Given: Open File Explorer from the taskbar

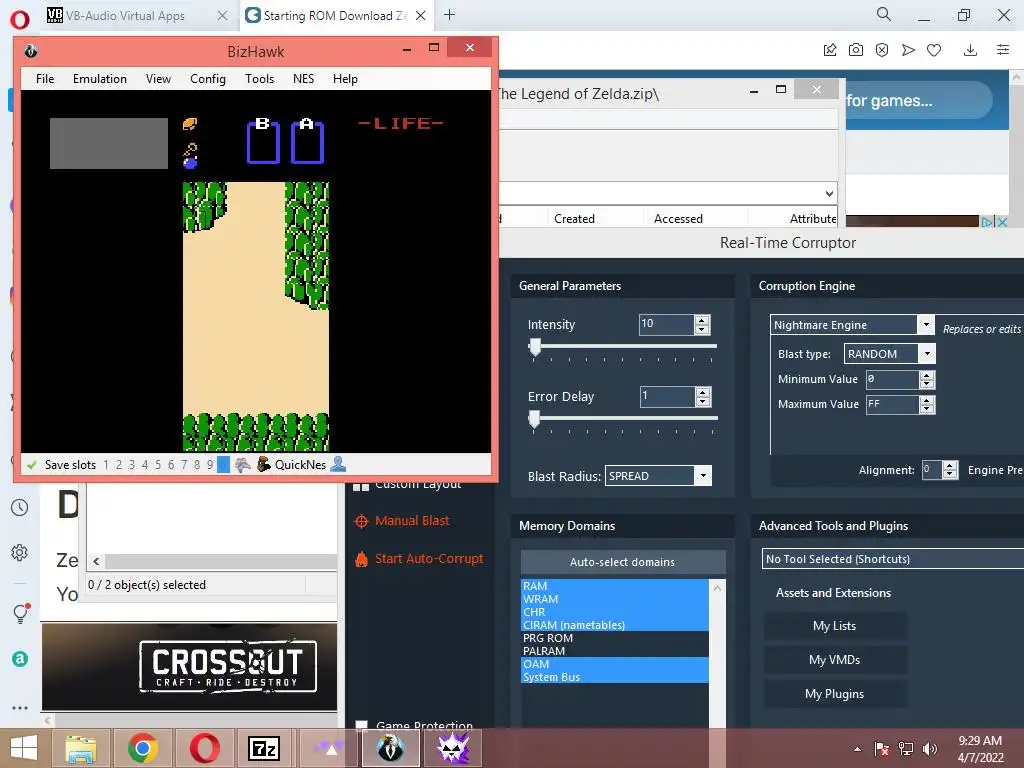Looking at the screenshot, I should (x=80, y=748).
